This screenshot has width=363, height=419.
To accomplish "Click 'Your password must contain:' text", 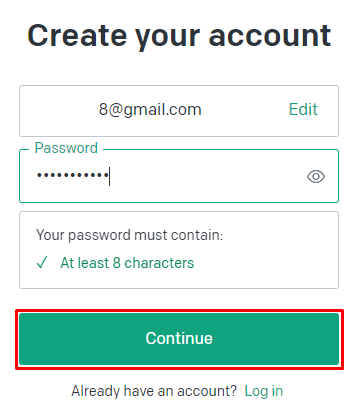I will click(129, 235).
